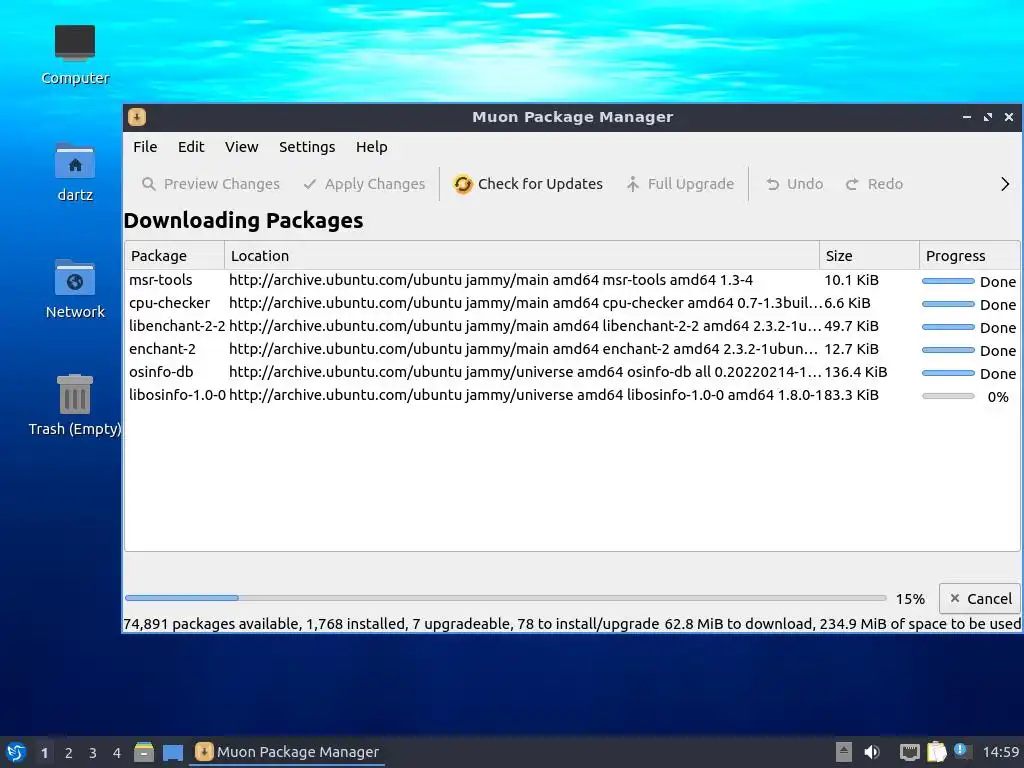This screenshot has height=768, width=1024.
Task: Open the file manager from the taskbar
Action: pyautogui.click(x=144, y=752)
